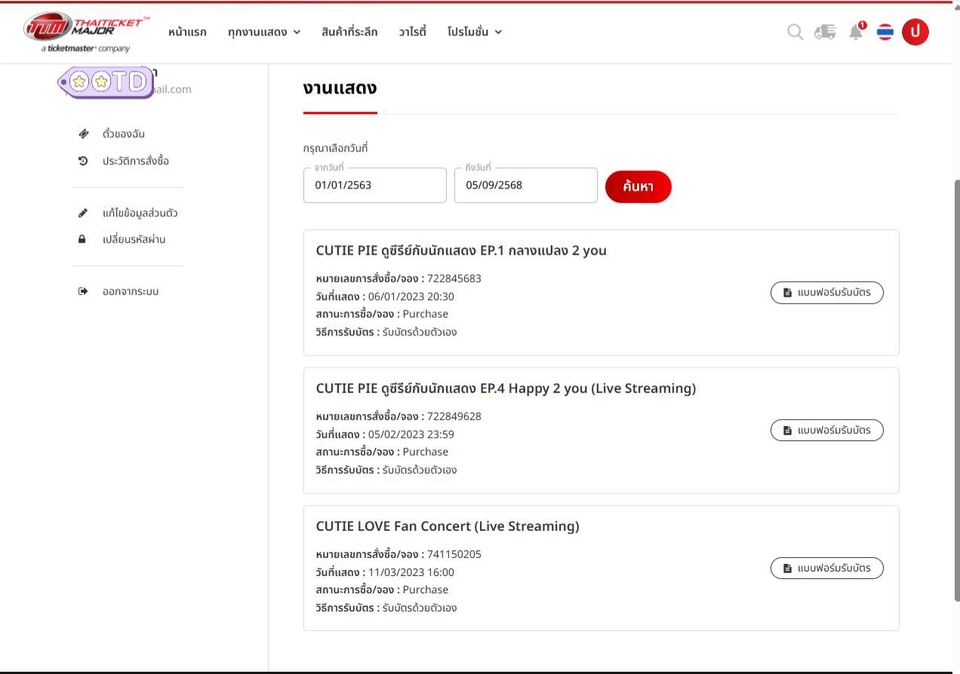Expand the โปรโมชั่น dropdown menu

click(x=474, y=32)
